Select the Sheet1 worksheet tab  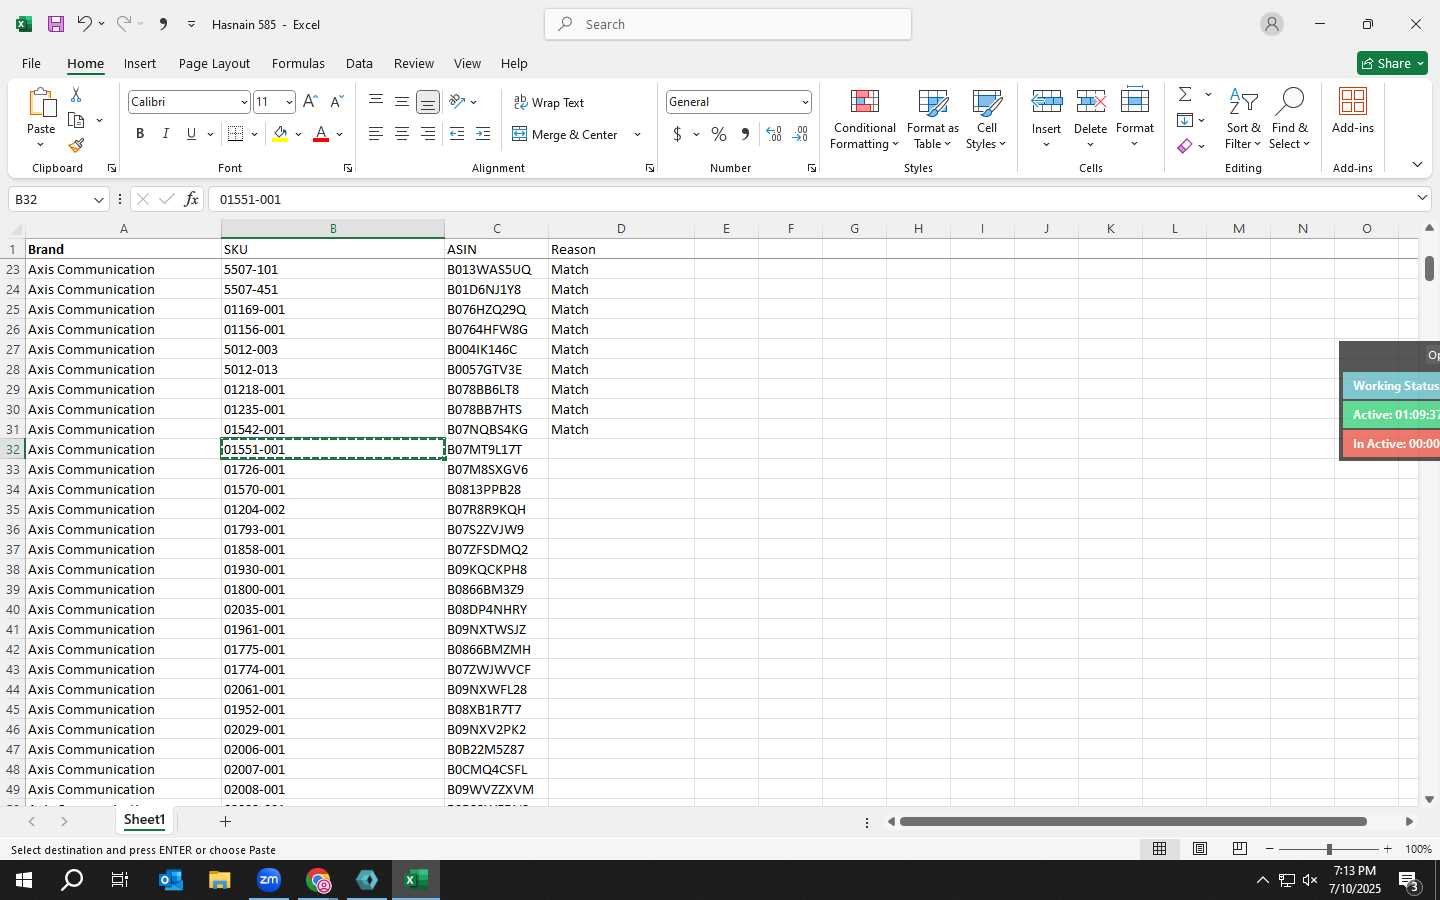(144, 820)
